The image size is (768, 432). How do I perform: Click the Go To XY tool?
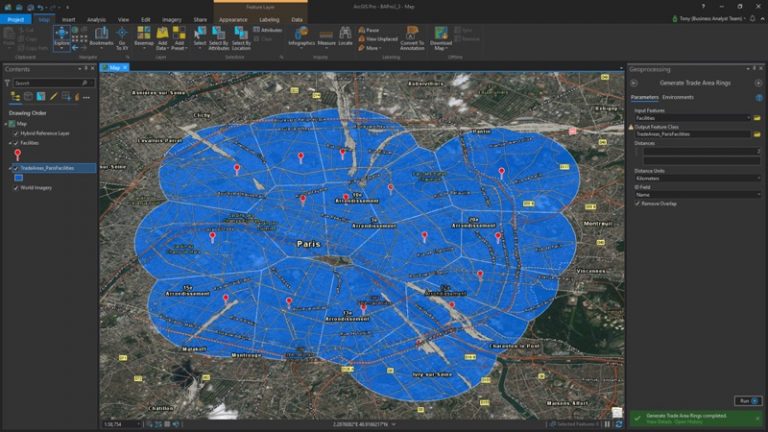click(x=122, y=38)
